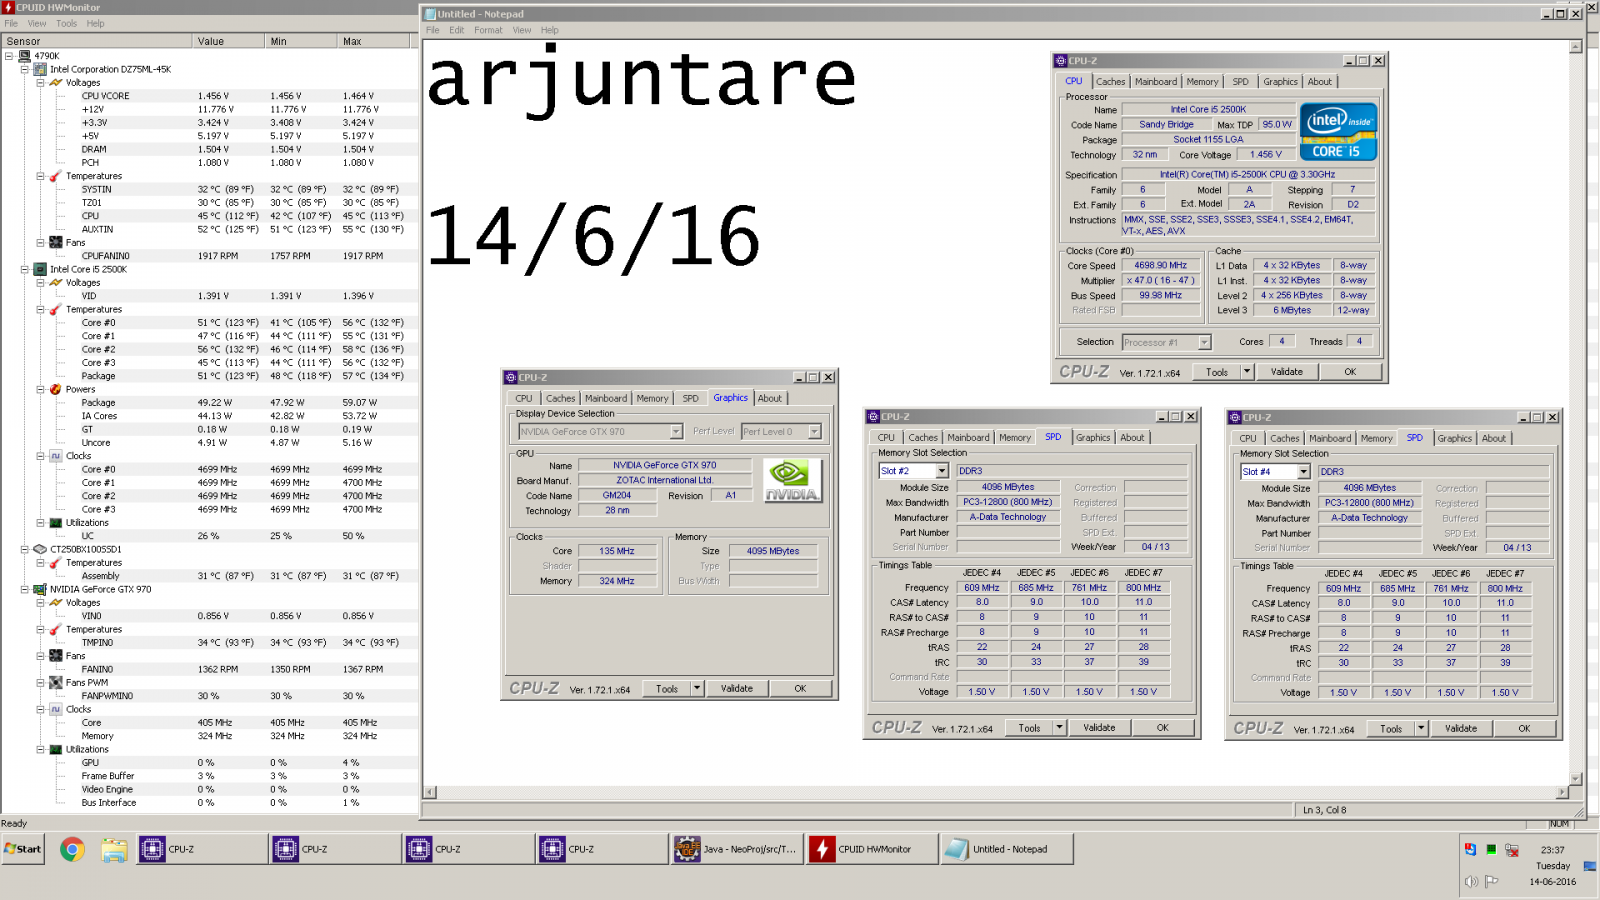Click the Java NeoProj taskbar icon
Viewport: 1600px width, 900px height.
(x=737, y=849)
